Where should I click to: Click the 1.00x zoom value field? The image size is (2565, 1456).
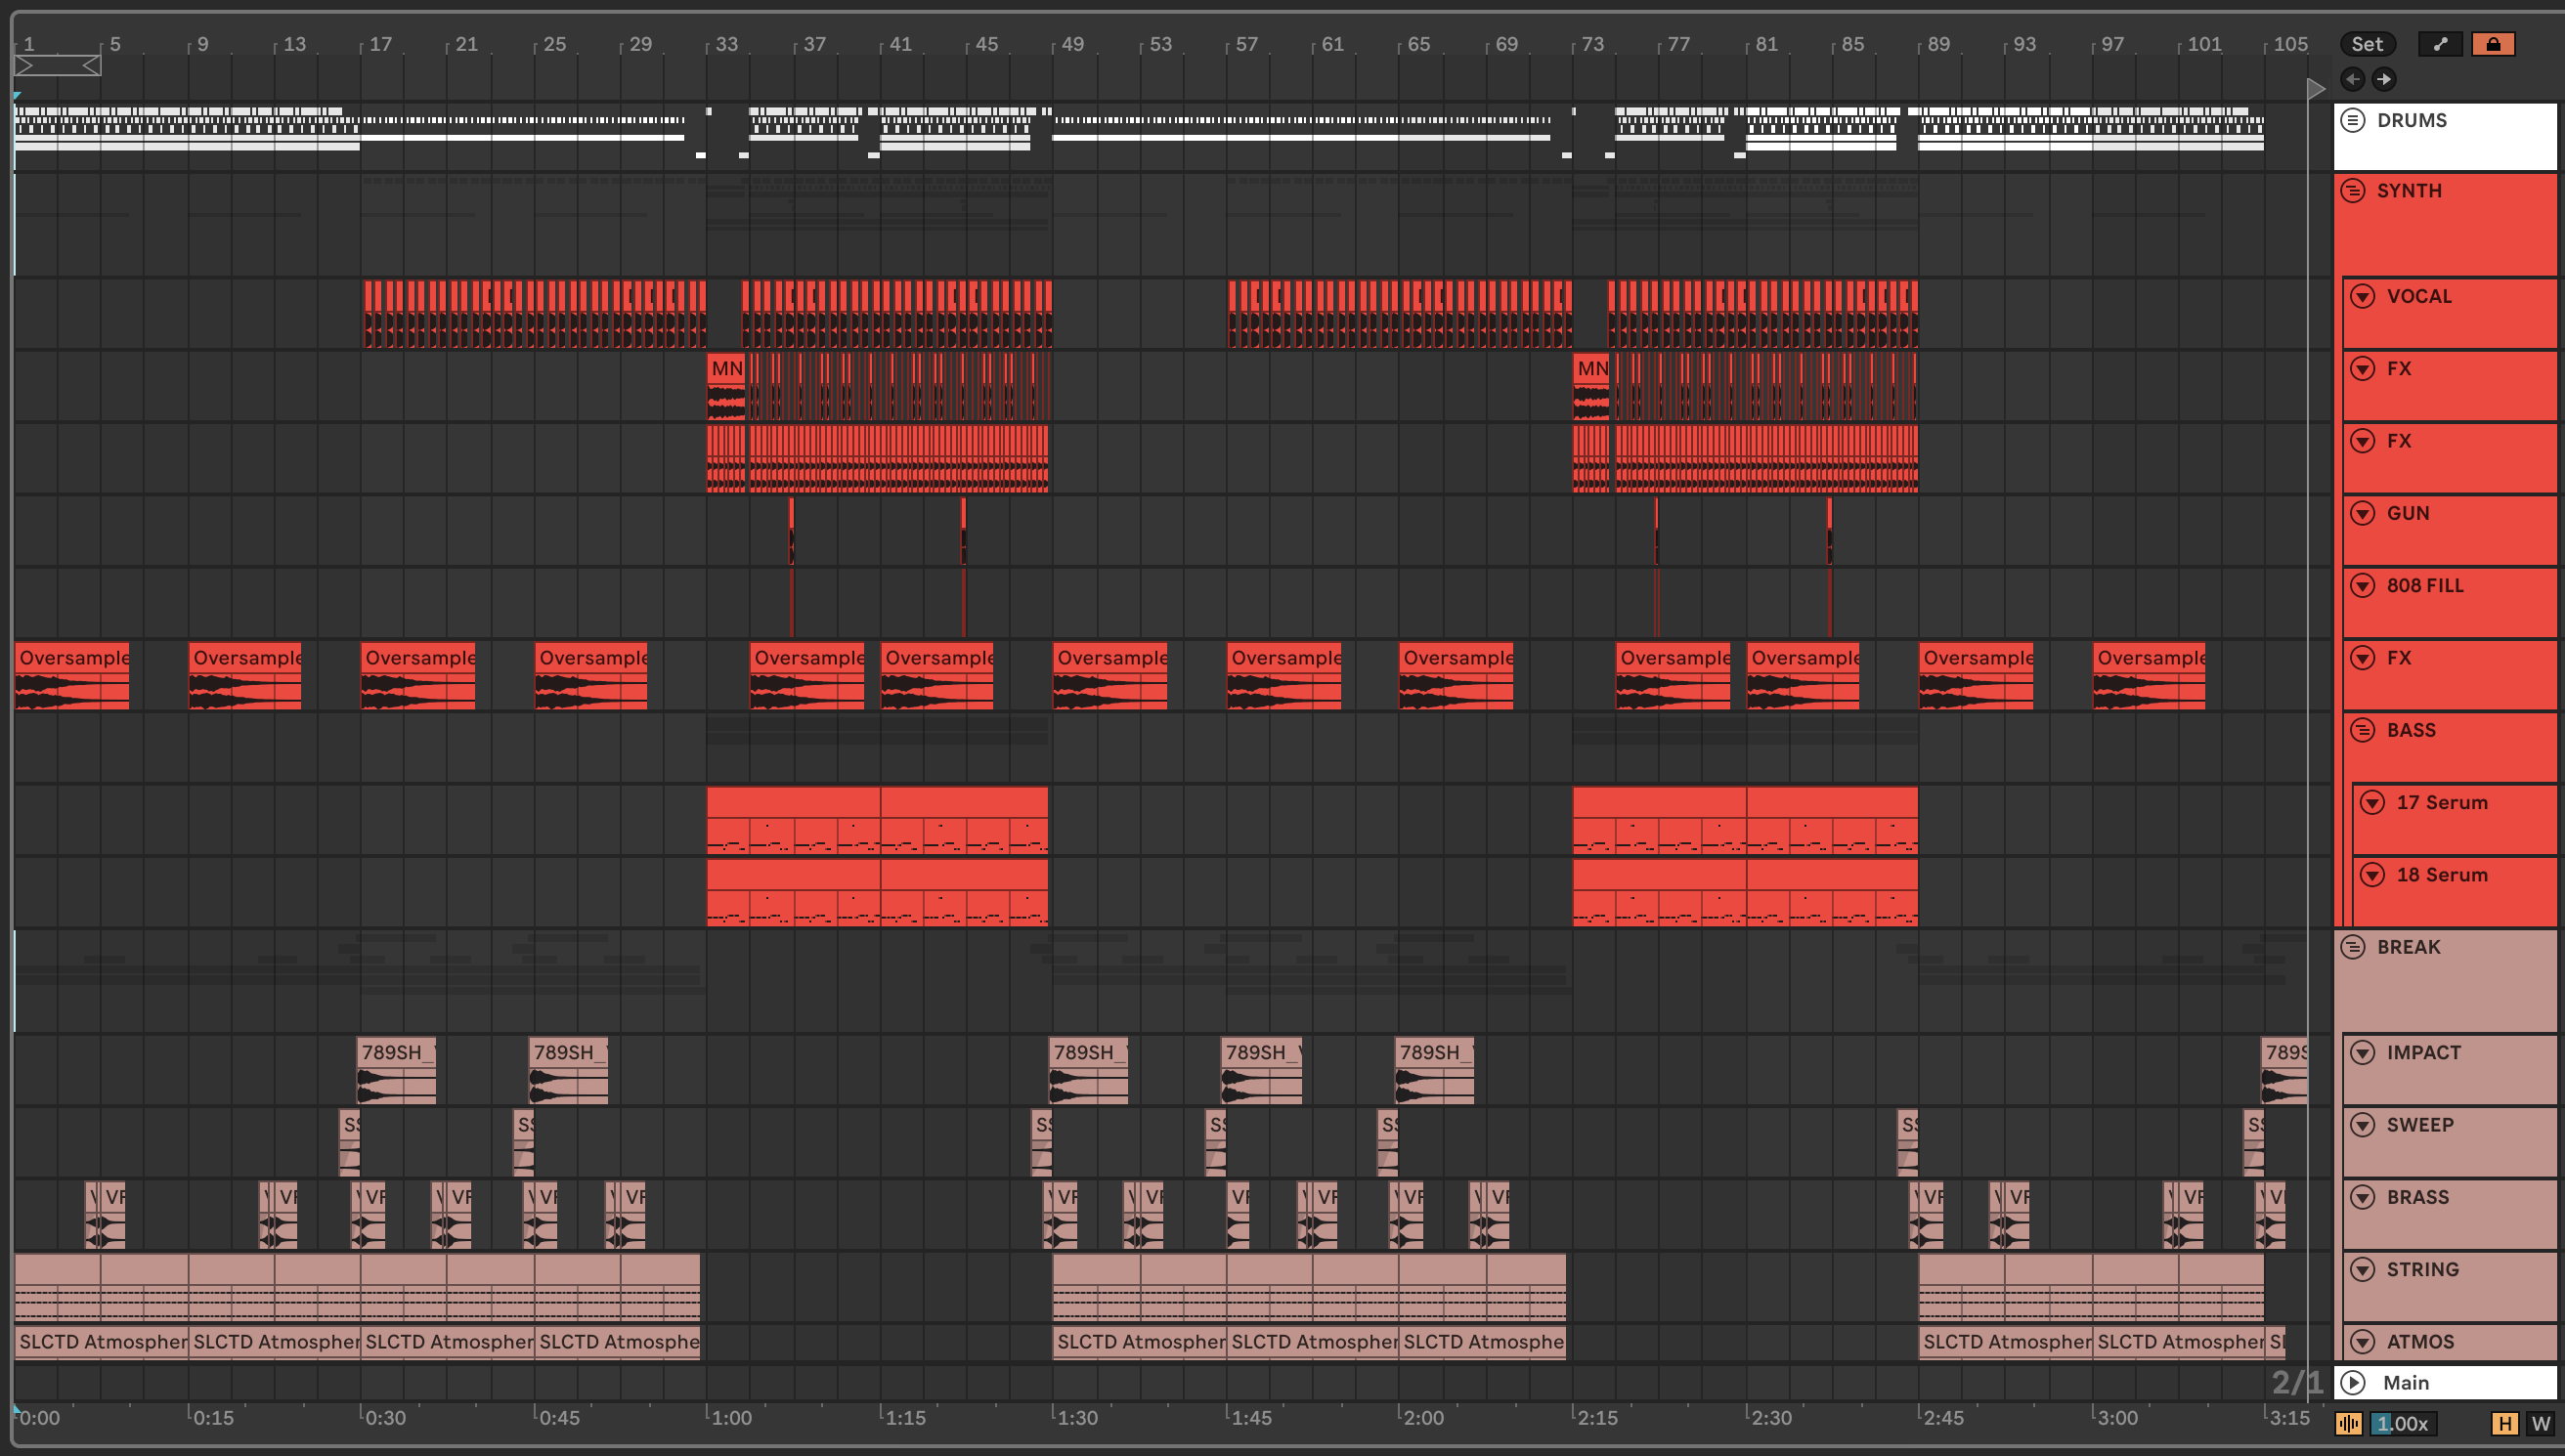point(2402,1423)
